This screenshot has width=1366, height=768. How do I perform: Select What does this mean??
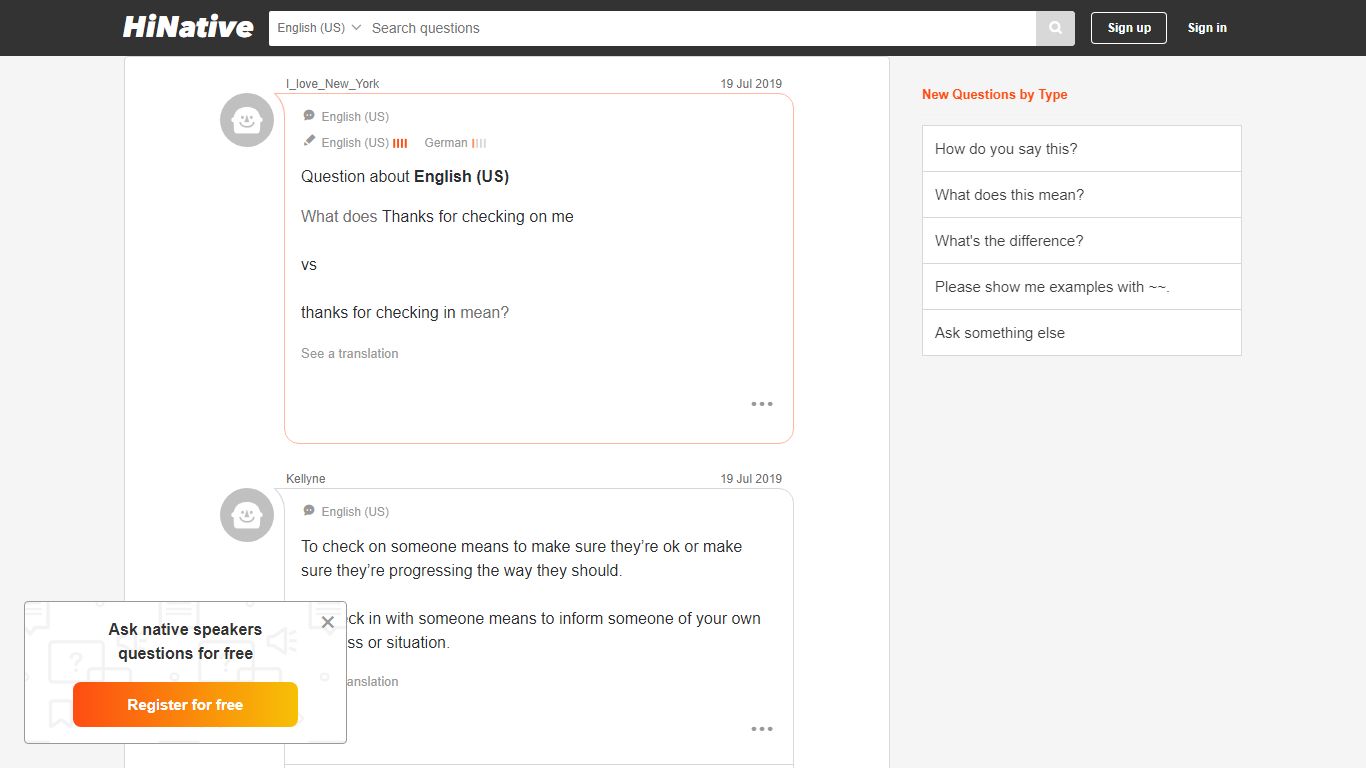[1082, 195]
